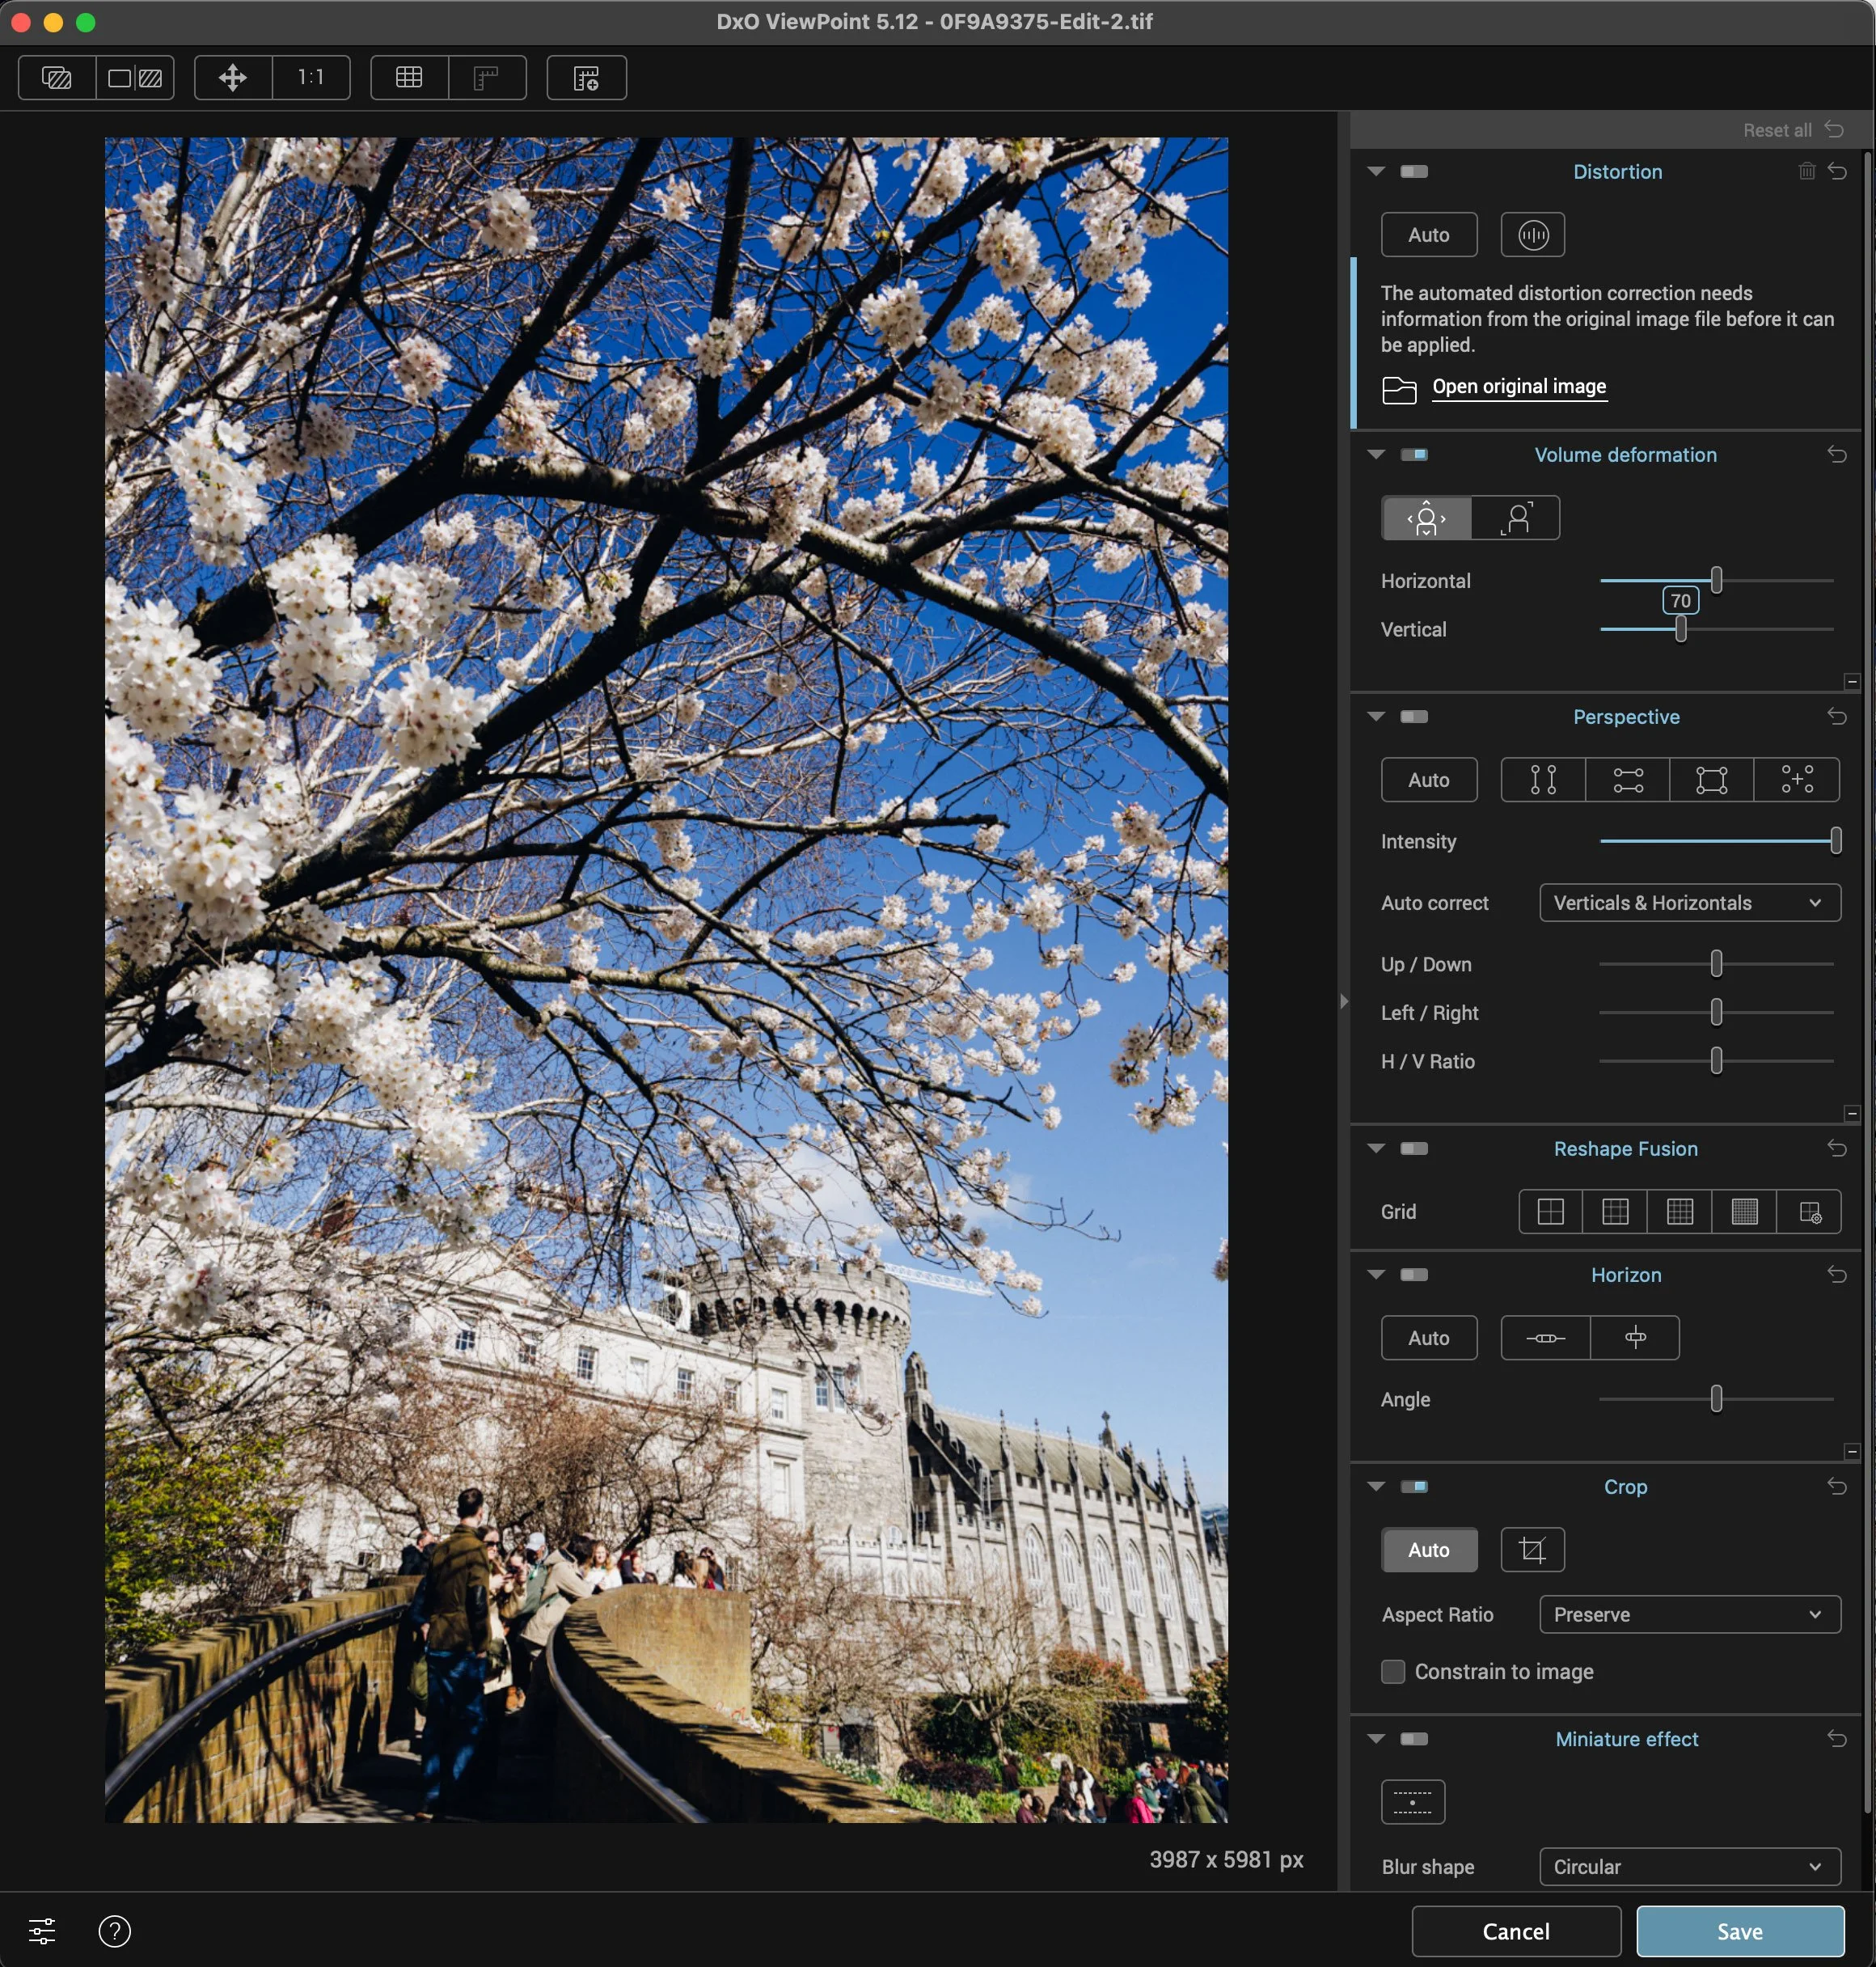This screenshot has width=1876, height=1967.
Task: Click the manual crop tool icon
Action: 1532,1550
